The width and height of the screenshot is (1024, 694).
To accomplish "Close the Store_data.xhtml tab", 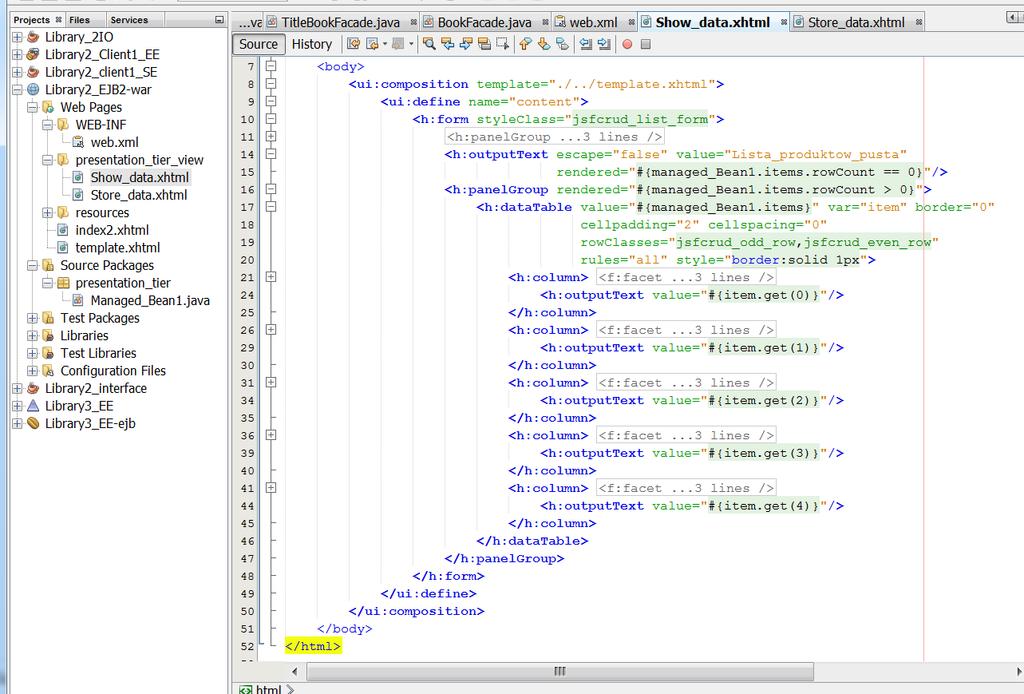I will 919,22.
